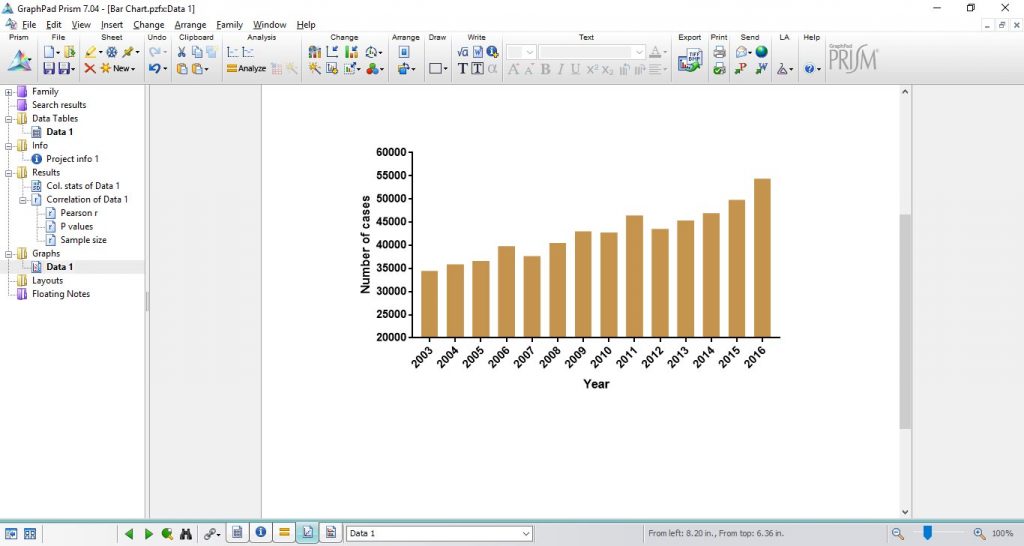This screenshot has width=1024, height=546.
Task: Switch to the Layouts view in the bottom bar
Action: (x=331, y=533)
